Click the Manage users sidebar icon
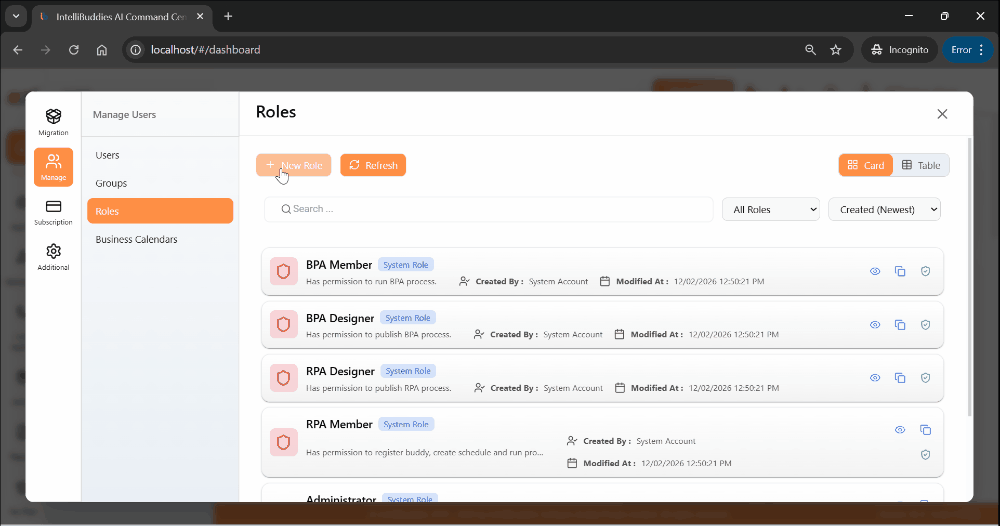This screenshot has width=1000, height=526. coord(53,166)
